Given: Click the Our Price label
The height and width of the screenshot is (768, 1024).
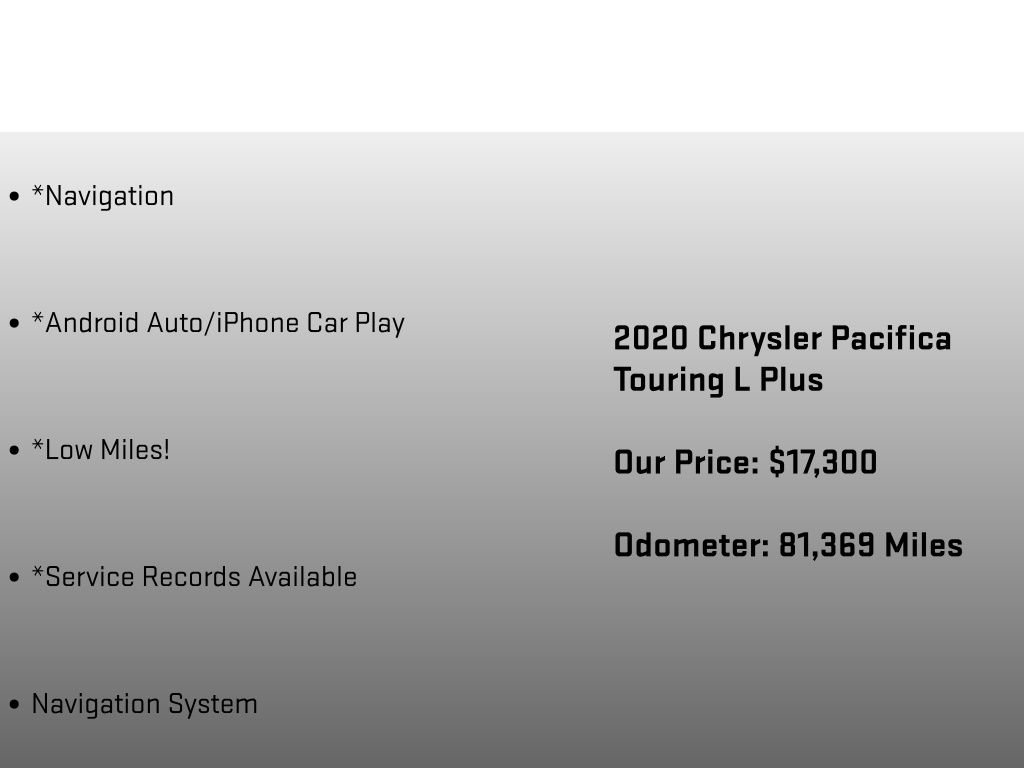Looking at the screenshot, I should [x=686, y=462].
